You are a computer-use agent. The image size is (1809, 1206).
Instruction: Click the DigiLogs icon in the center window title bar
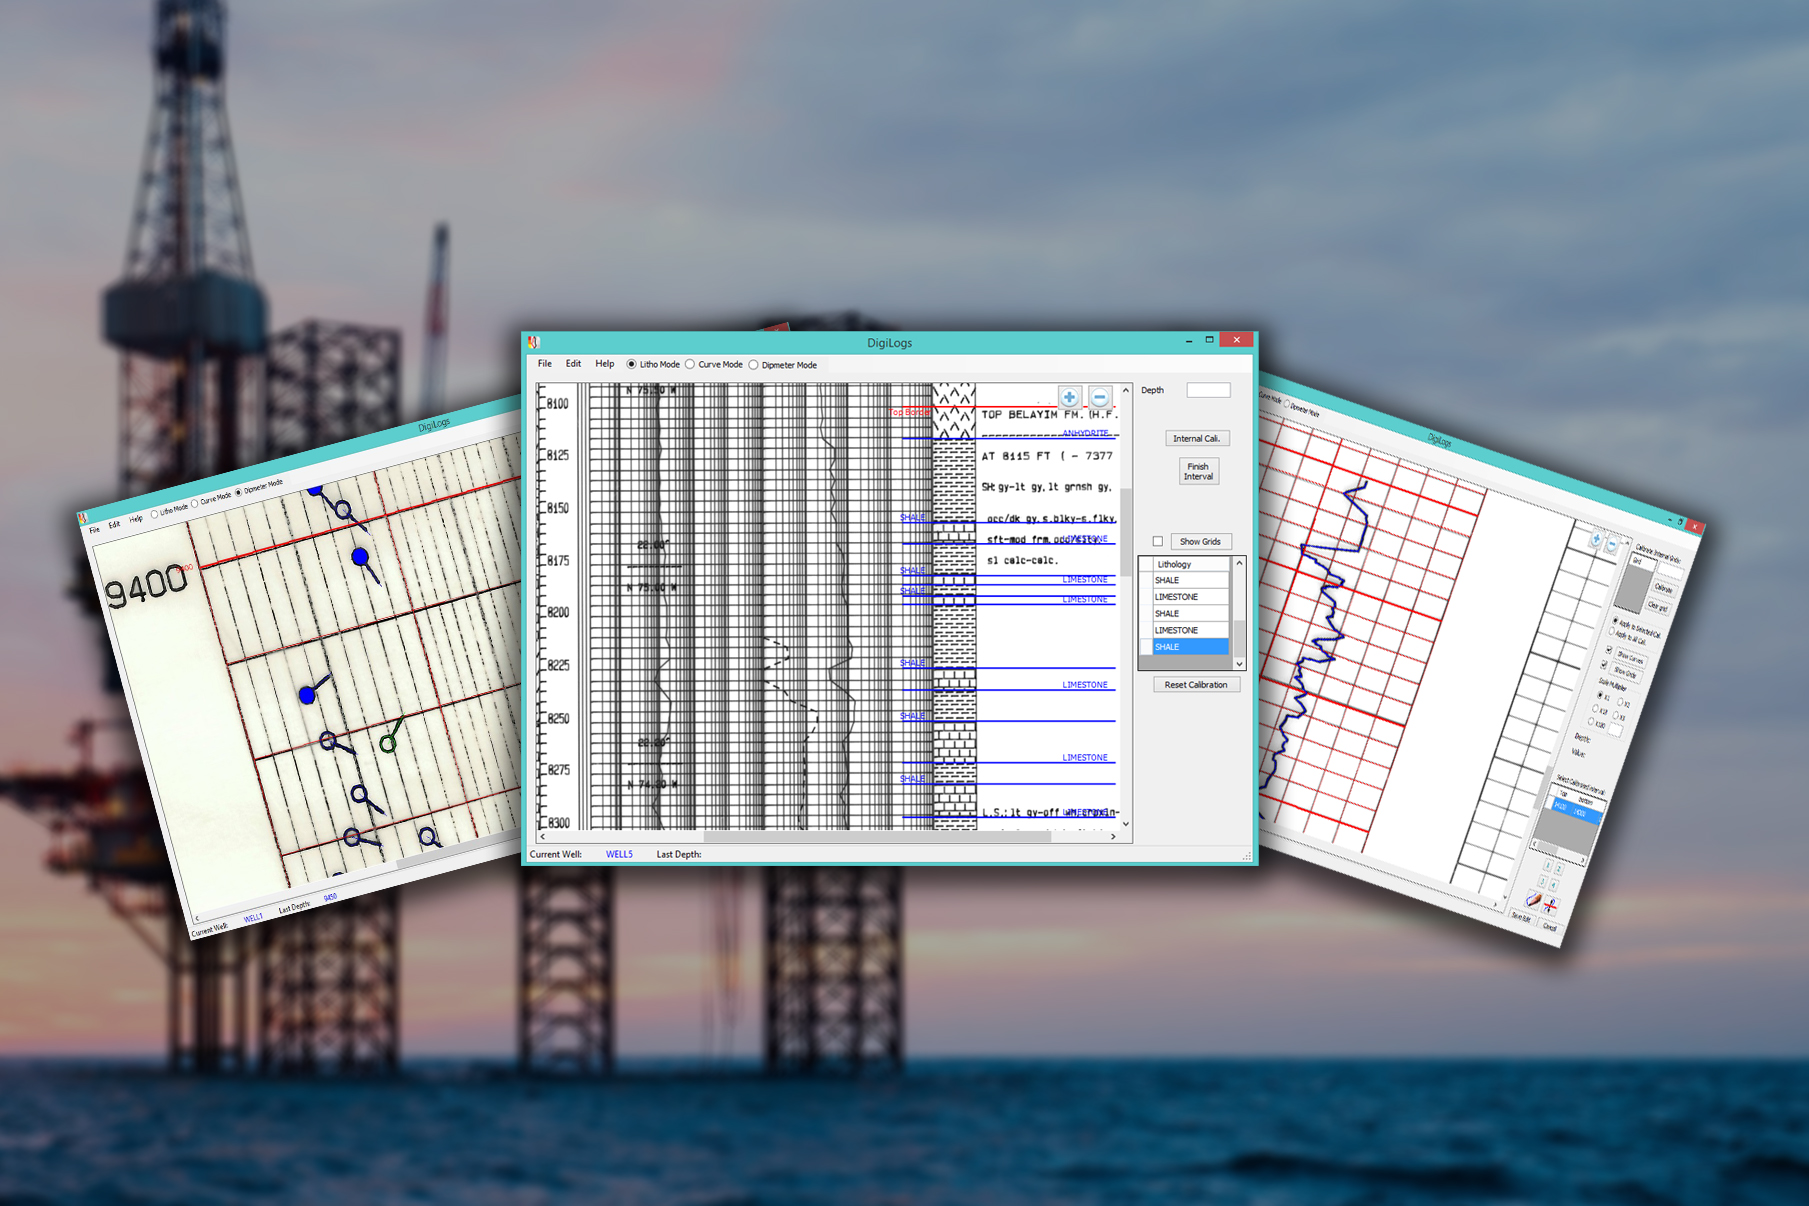coord(534,342)
